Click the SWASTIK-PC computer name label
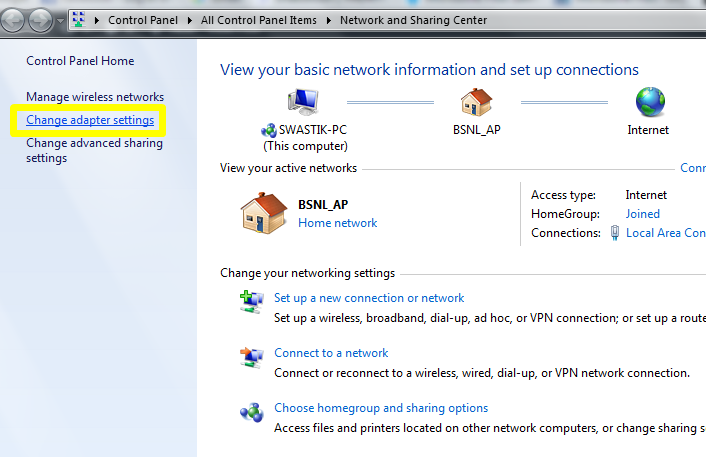Screen dimensions: 706x457 point(313,130)
